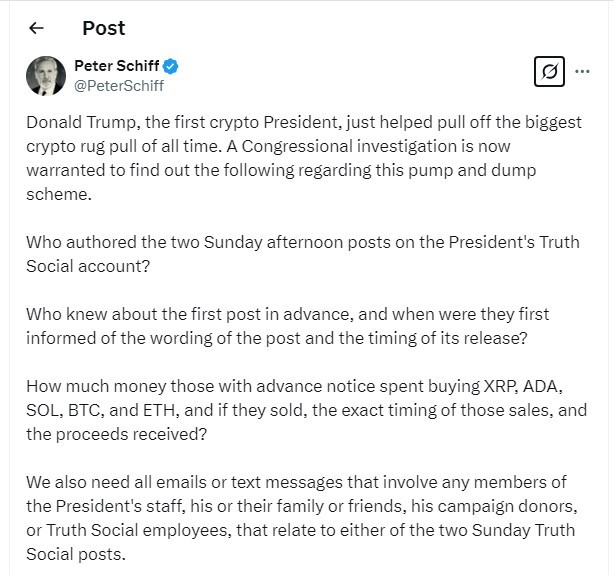Click the Peter Schiff display name
This screenshot has width=614, height=575.
point(117,66)
